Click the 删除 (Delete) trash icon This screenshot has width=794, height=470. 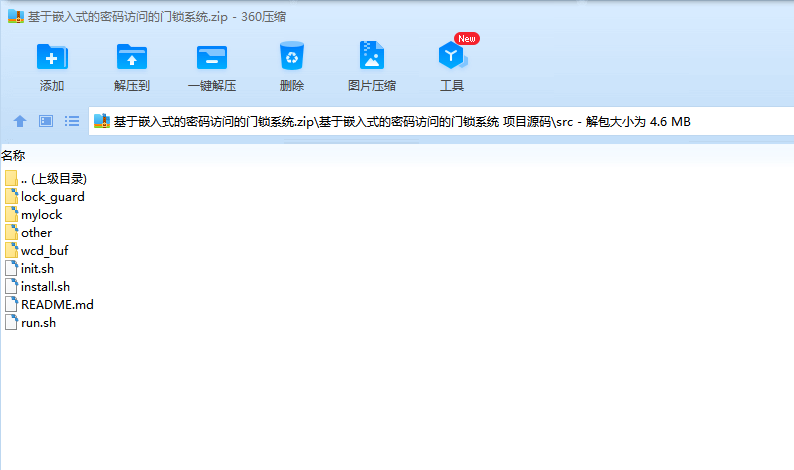(292, 56)
